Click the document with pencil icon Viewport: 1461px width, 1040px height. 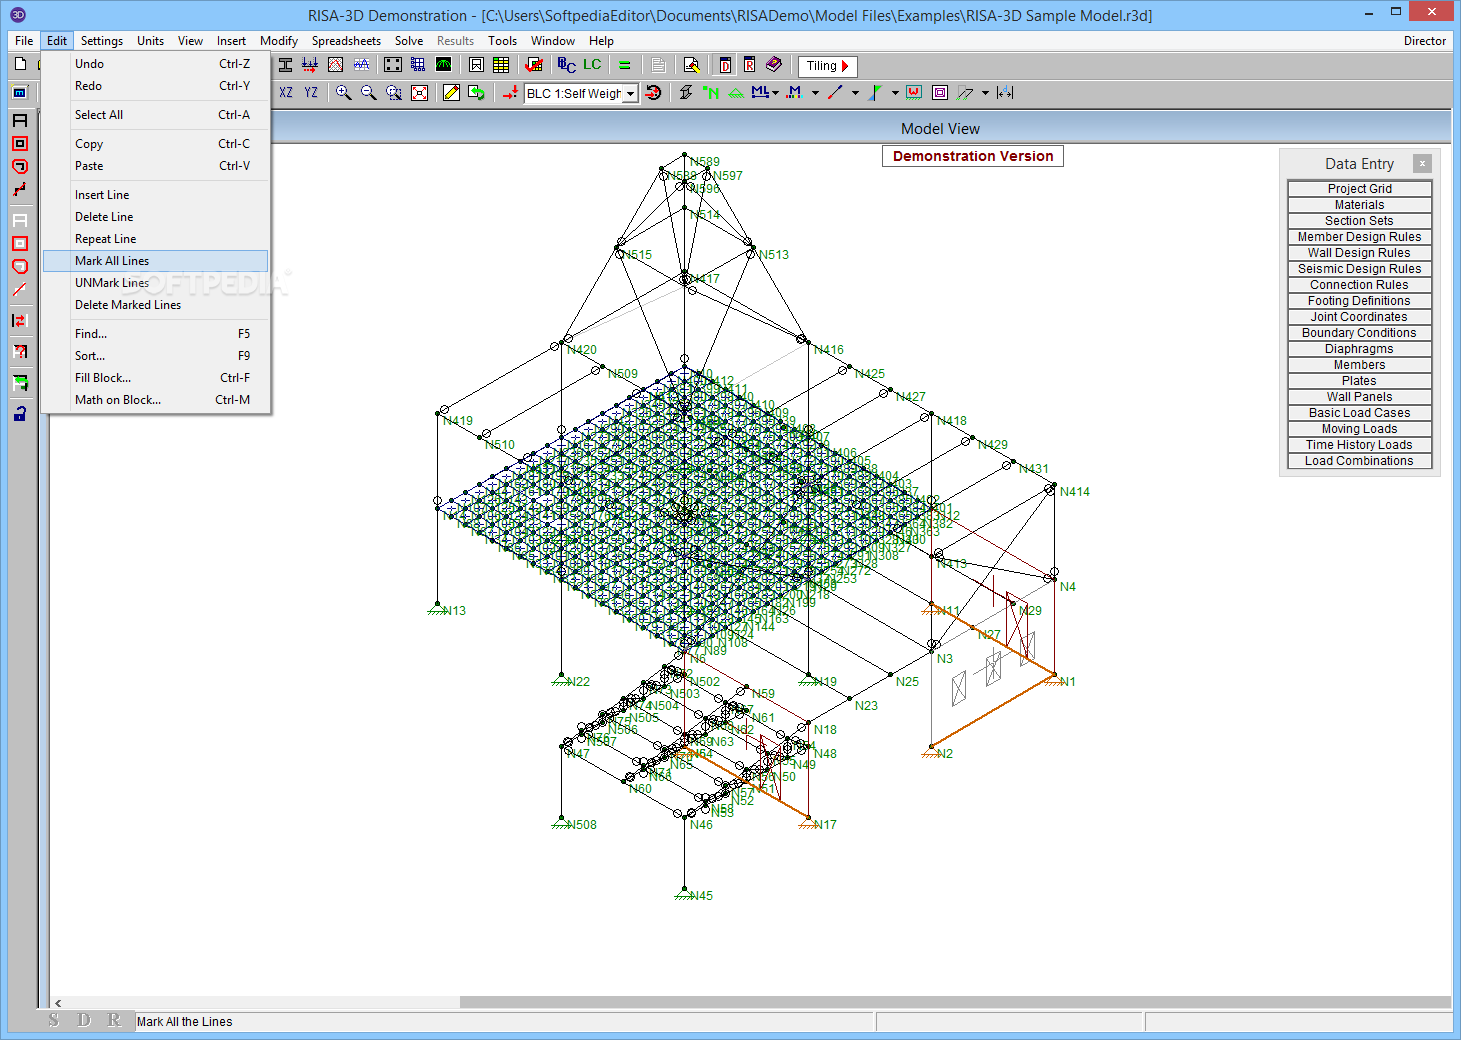tap(691, 65)
